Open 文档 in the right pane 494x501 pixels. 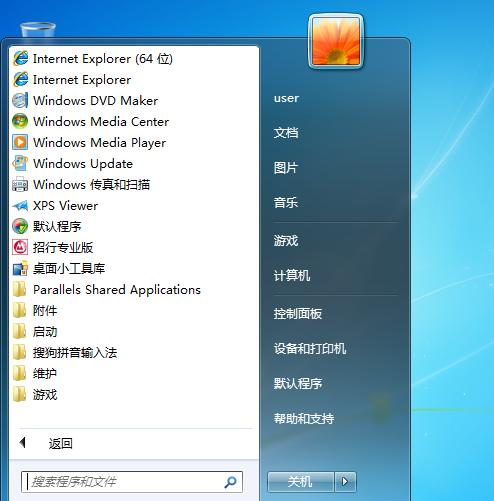coord(286,133)
